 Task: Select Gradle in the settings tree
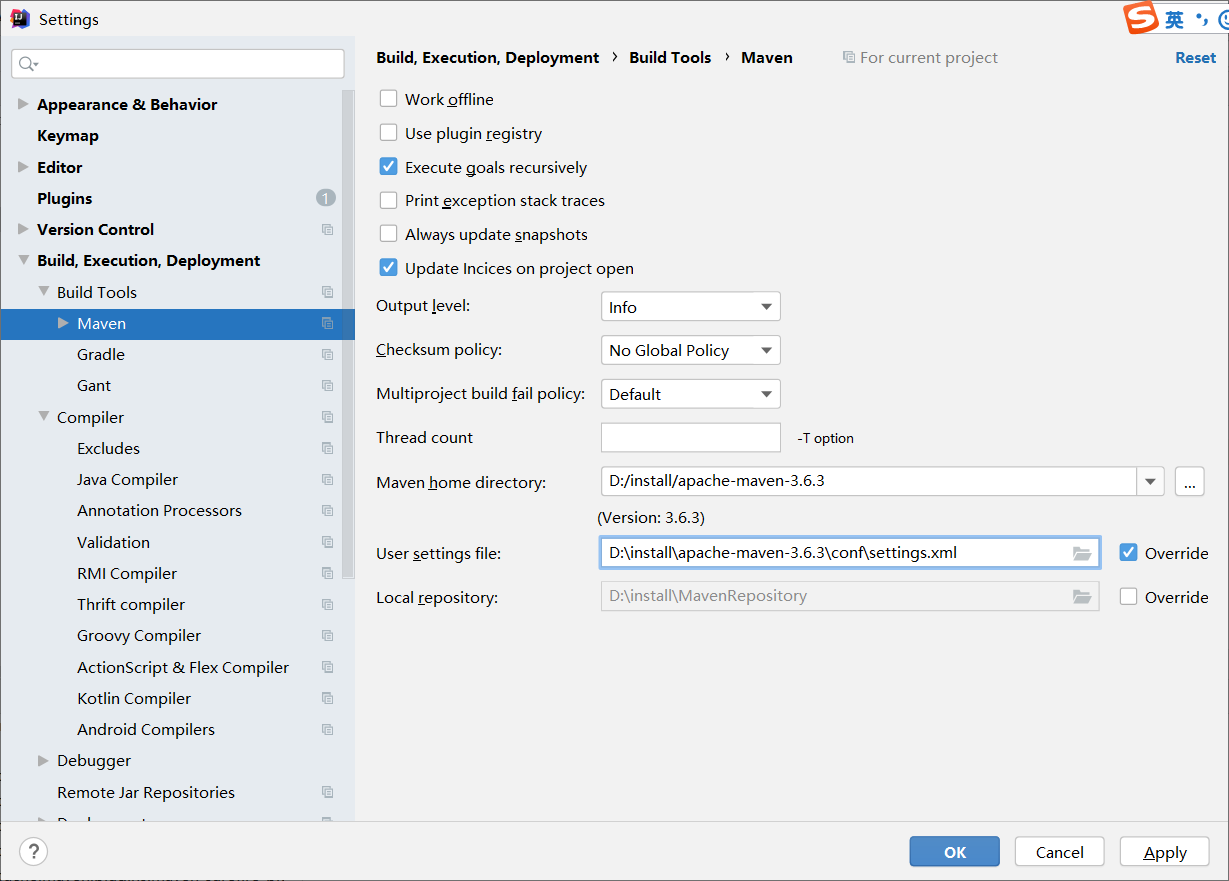[101, 355]
